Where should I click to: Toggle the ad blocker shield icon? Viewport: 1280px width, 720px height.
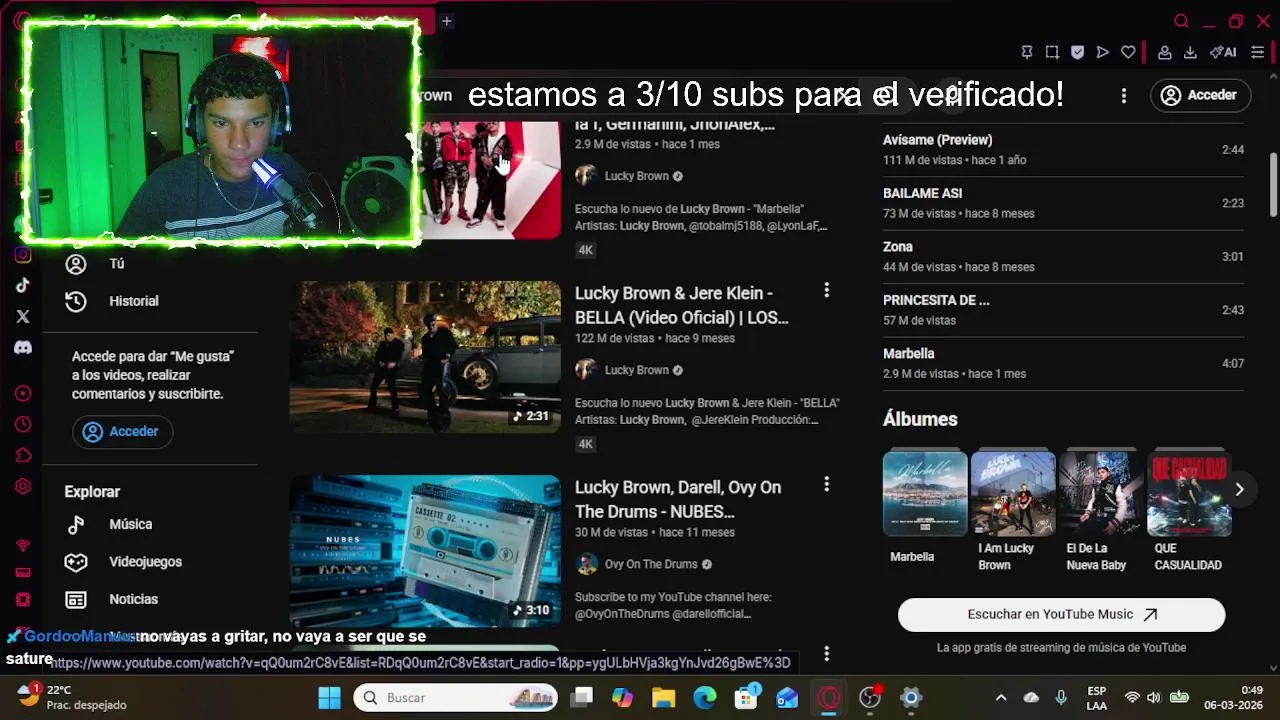click(x=1077, y=52)
